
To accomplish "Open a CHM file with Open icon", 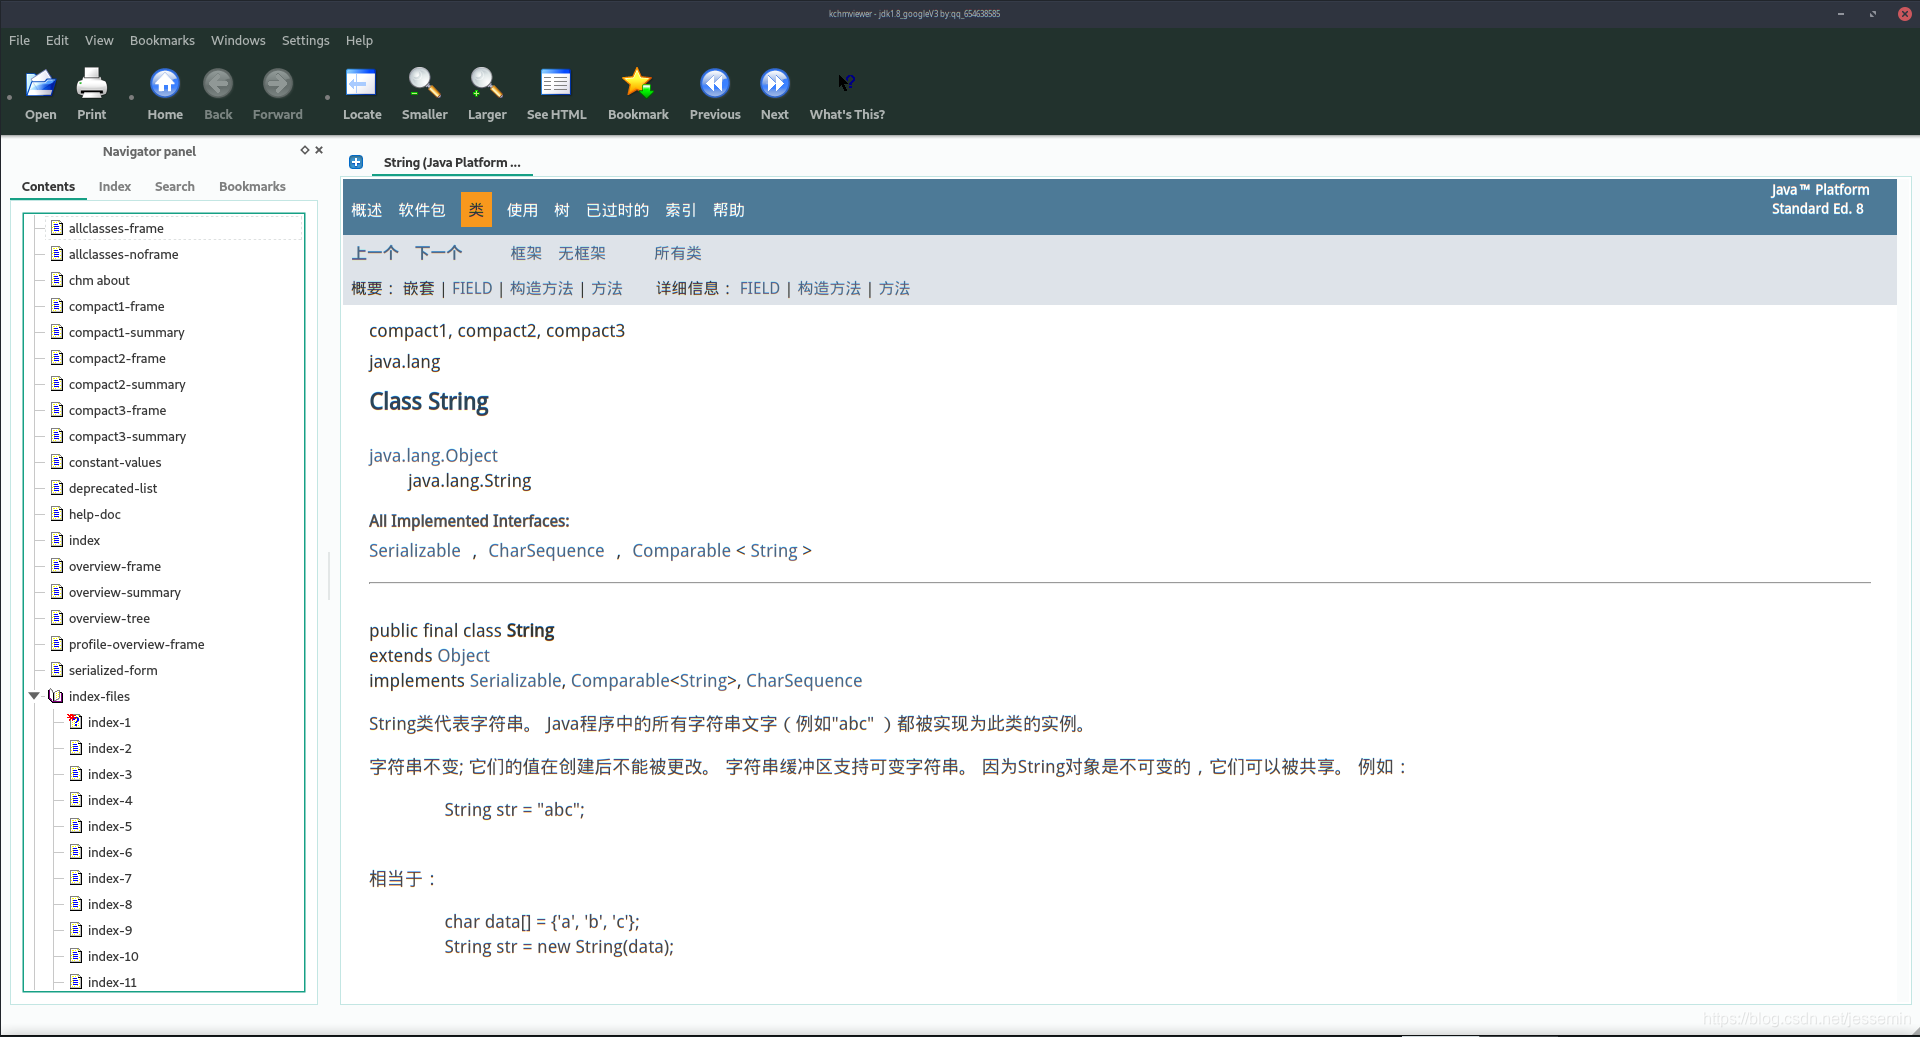I will click(x=40, y=94).
